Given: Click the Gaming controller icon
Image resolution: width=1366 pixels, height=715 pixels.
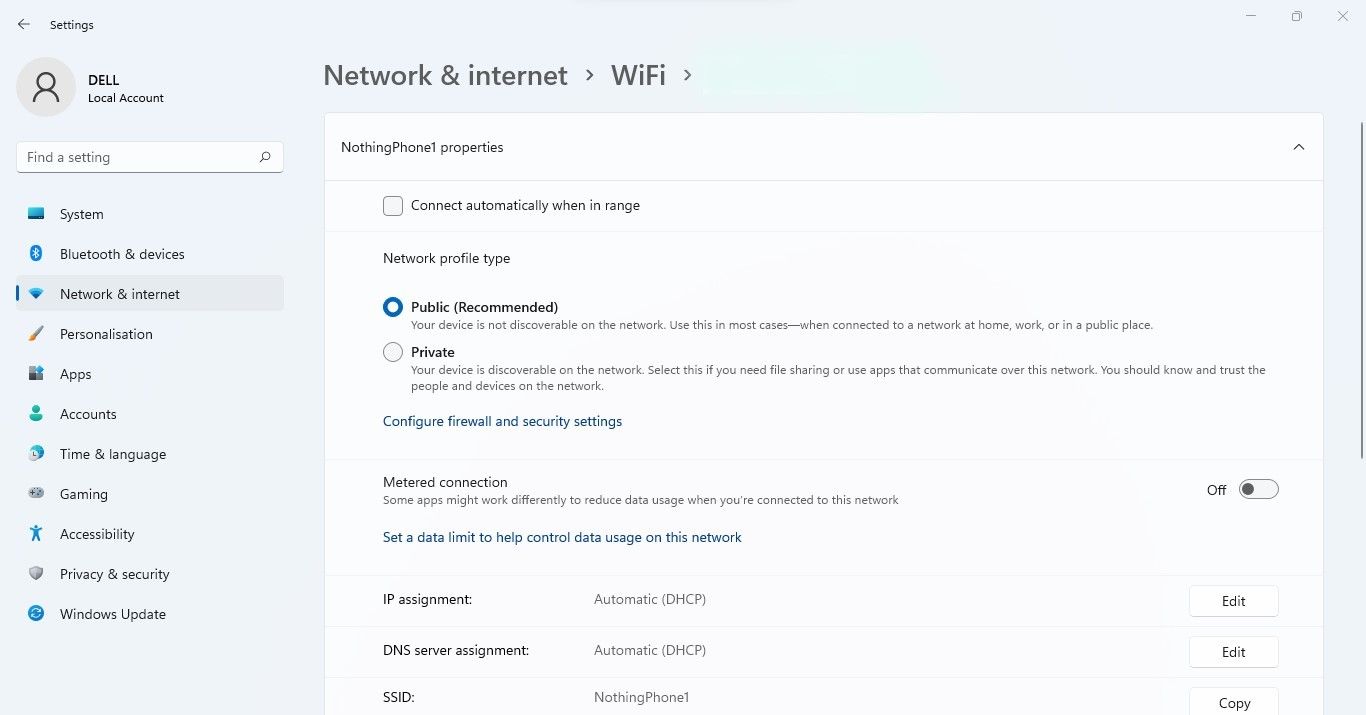Looking at the screenshot, I should click(x=36, y=494).
